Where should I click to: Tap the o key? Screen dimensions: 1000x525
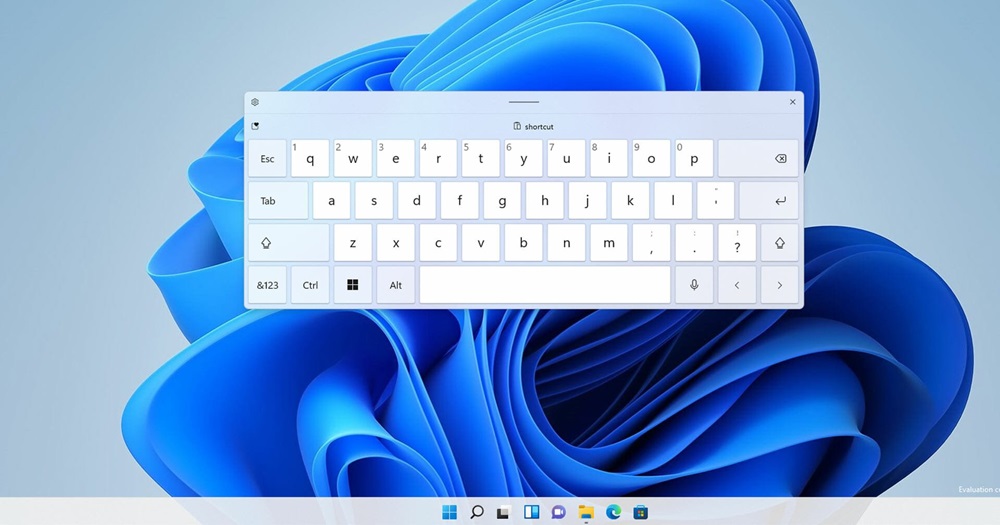[x=651, y=159]
